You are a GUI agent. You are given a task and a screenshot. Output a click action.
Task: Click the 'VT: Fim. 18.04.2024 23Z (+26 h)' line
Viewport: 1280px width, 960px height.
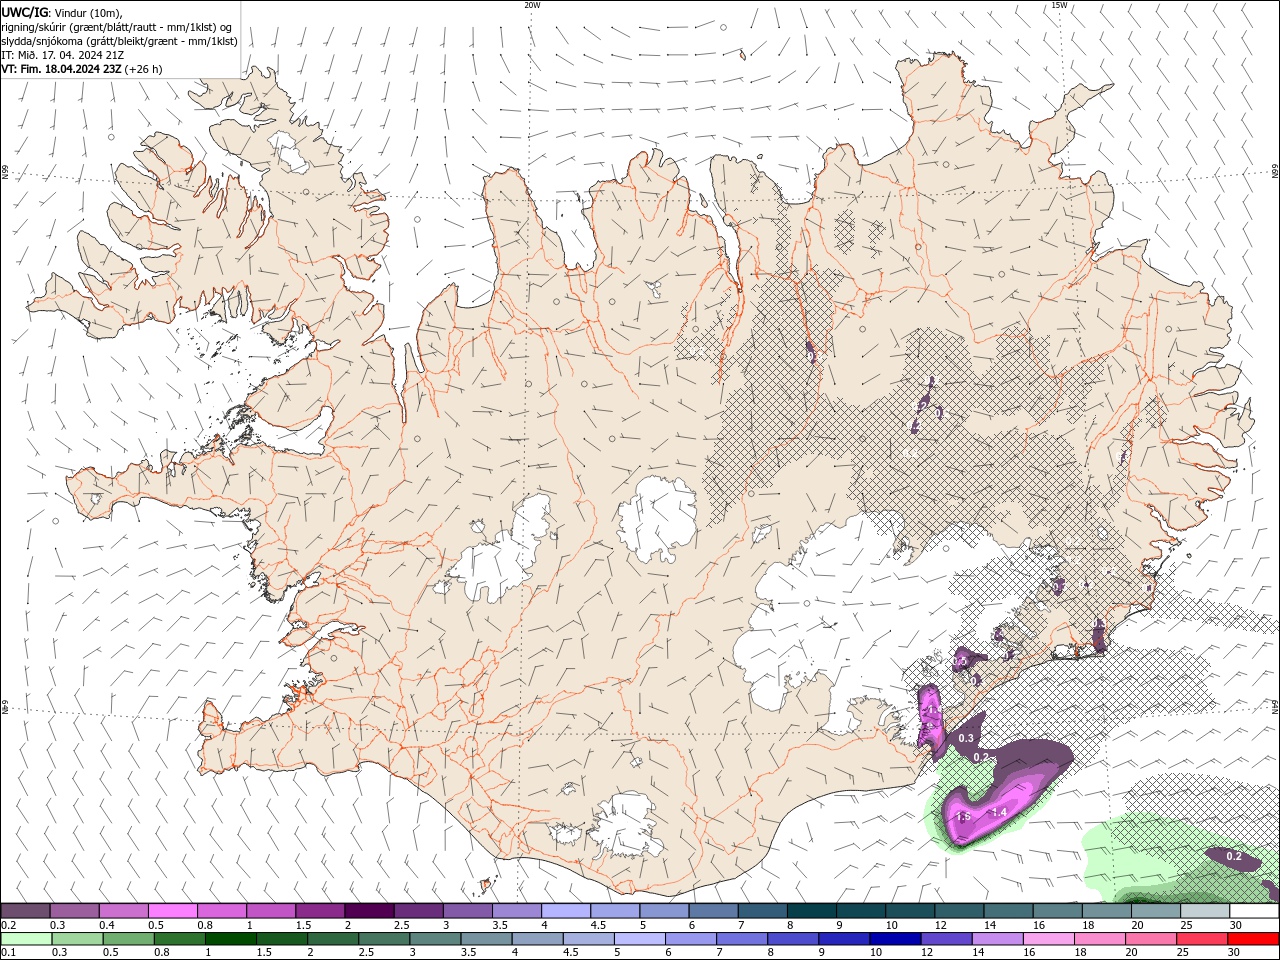82,69
